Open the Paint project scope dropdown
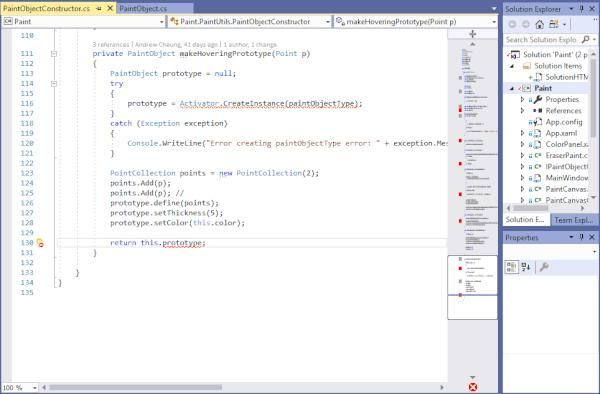 (161, 22)
